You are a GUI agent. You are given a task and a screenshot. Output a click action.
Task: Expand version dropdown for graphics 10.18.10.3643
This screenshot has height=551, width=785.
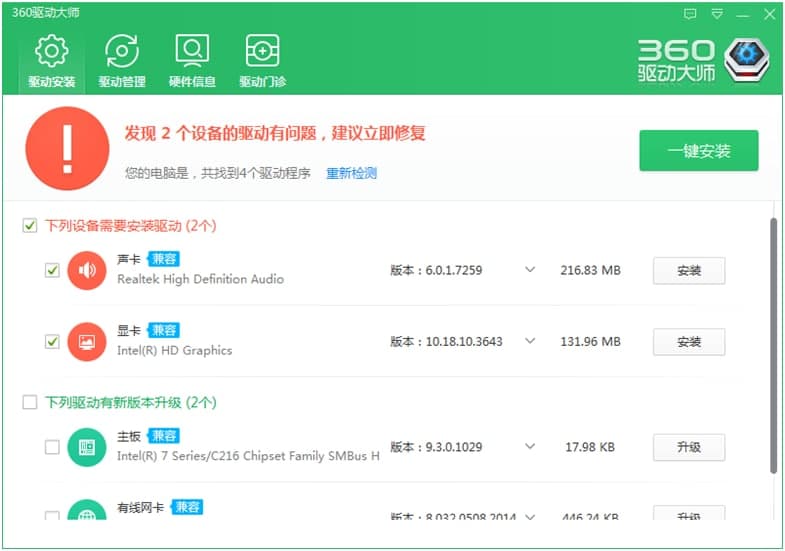click(530, 342)
